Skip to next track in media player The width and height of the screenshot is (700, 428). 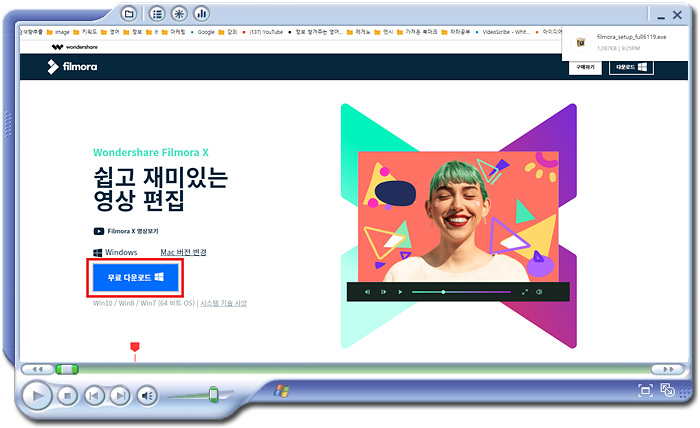[120, 396]
